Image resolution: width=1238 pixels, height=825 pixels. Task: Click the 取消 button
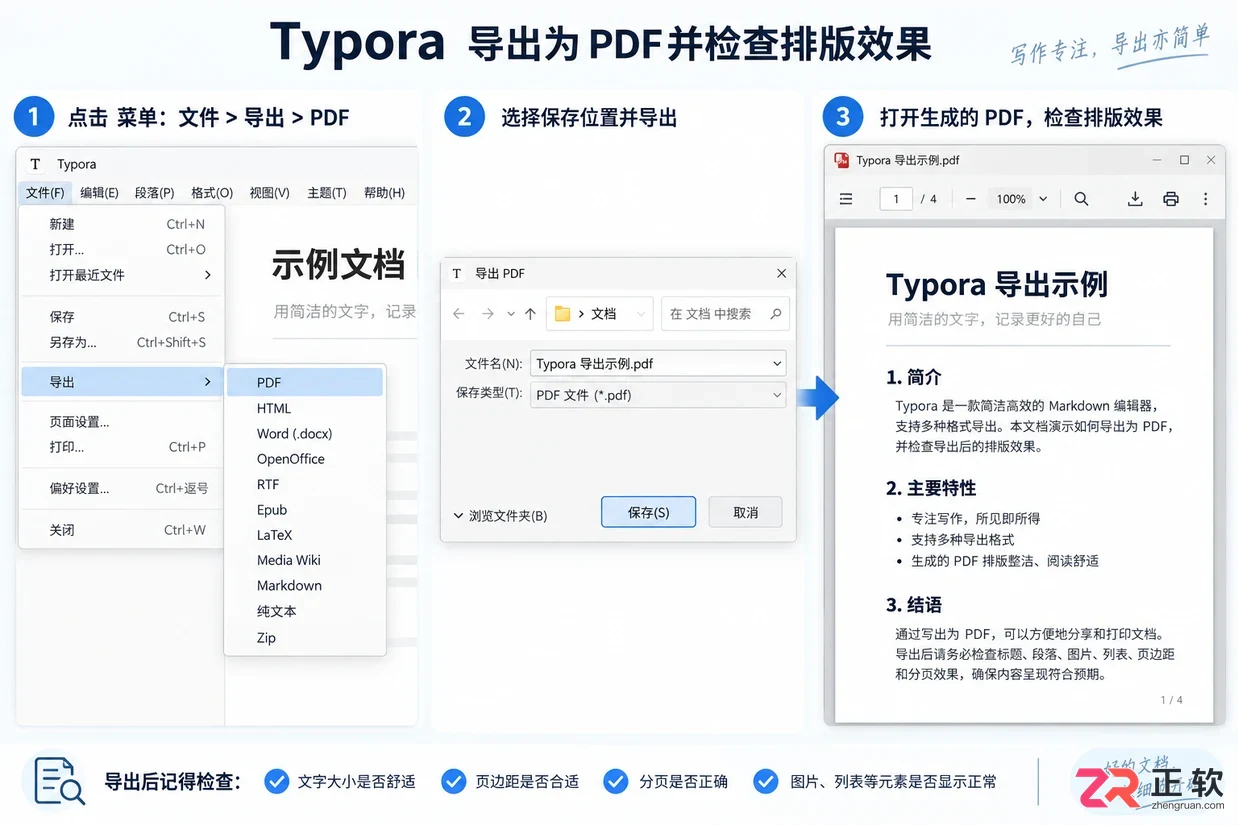[x=745, y=512]
